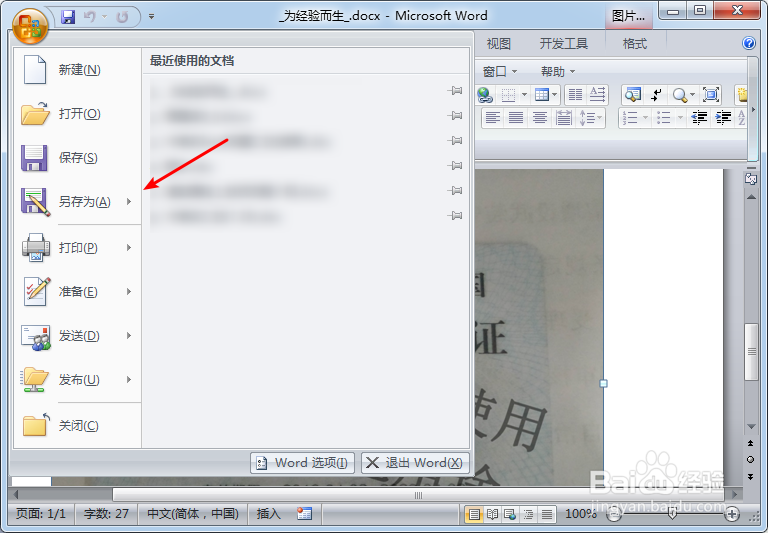The image size is (768, 533).
Task: Expand the 发布 submenu arrow
Action: point(129,380)
